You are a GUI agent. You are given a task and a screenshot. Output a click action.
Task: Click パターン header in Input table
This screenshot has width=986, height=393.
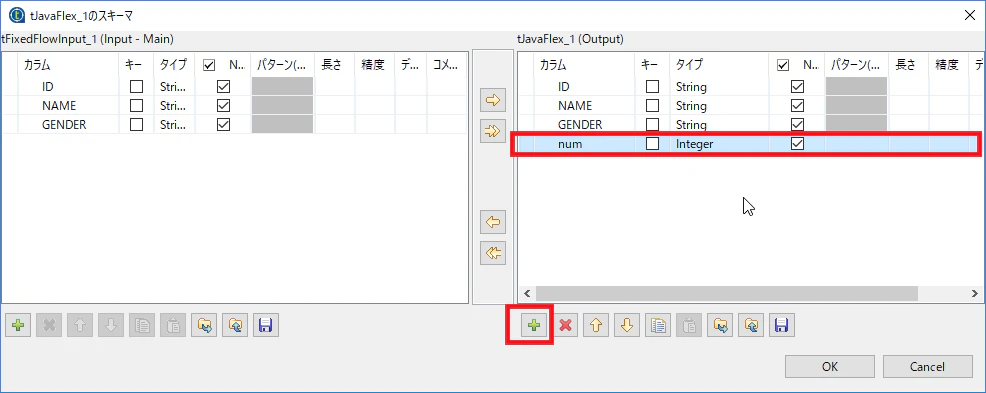tap(282, 64)
